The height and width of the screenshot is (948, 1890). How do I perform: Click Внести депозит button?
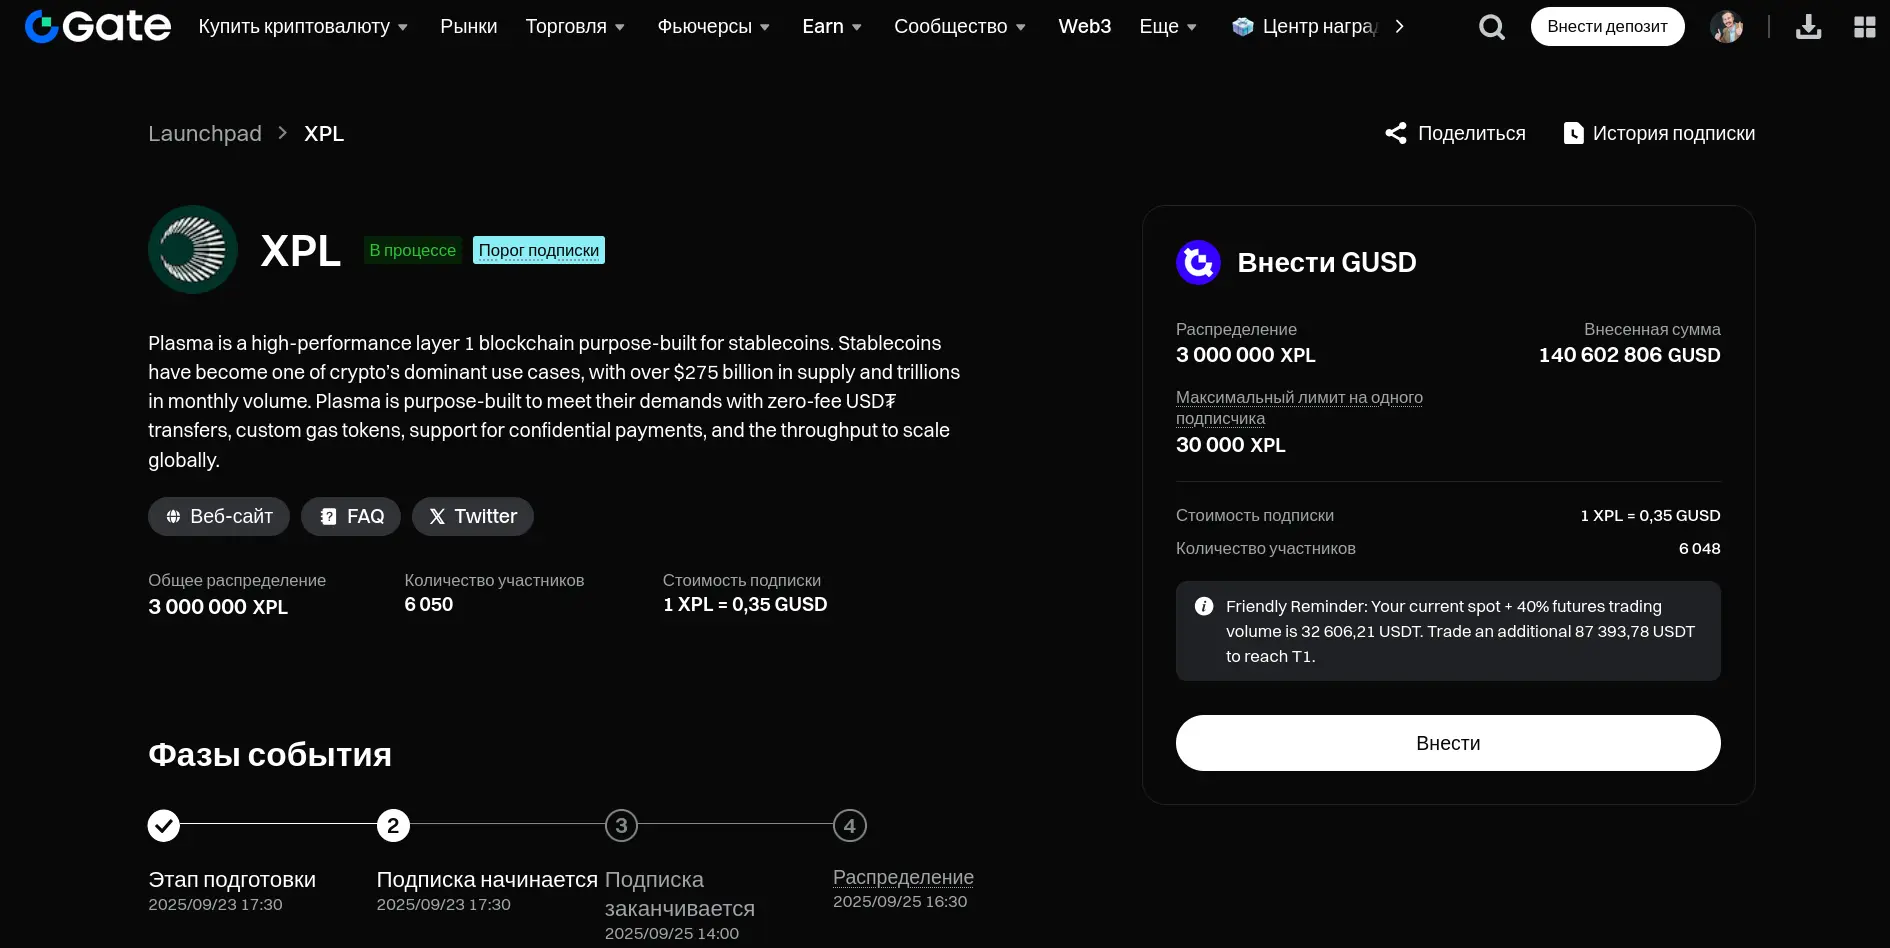[x=1607, y=27]
